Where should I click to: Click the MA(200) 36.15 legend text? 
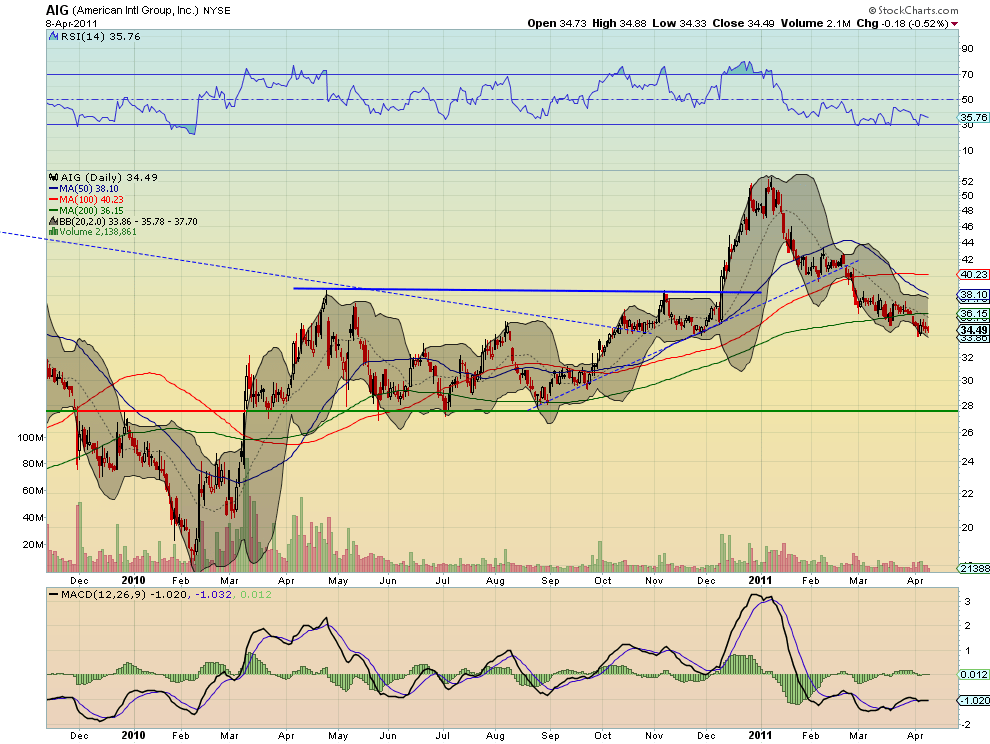pos(92,210)
